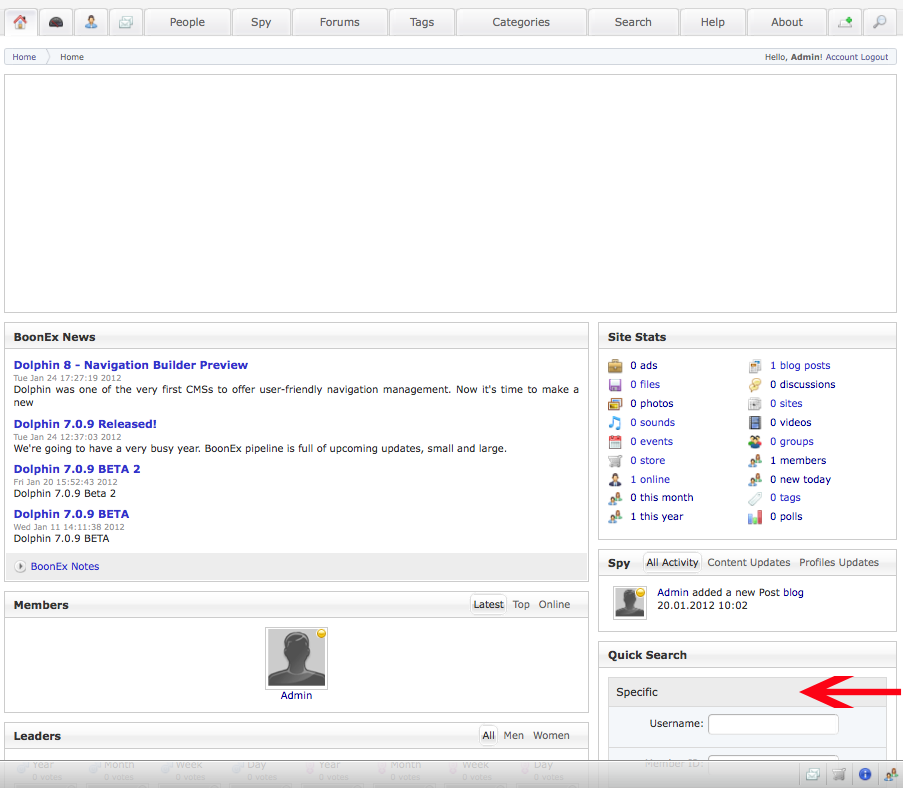
Task: Click the add-content icon with green plus
Action: tap(845, 22)
